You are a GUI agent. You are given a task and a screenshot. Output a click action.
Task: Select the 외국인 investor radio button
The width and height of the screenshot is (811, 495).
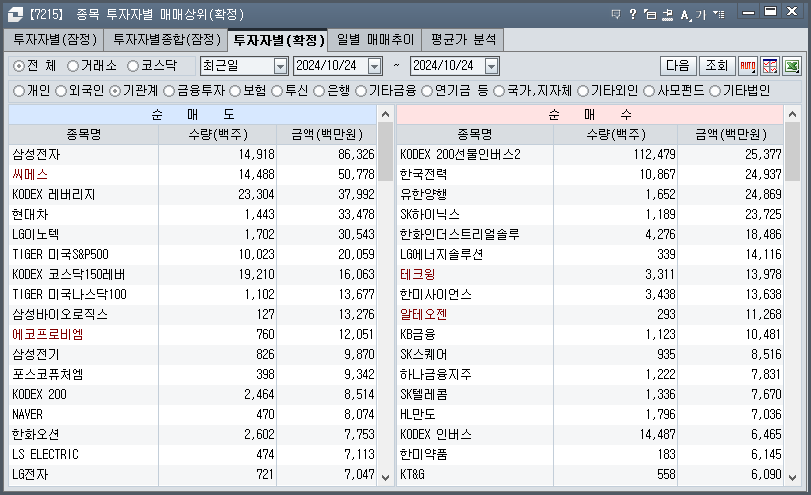[x=61, y=91]
